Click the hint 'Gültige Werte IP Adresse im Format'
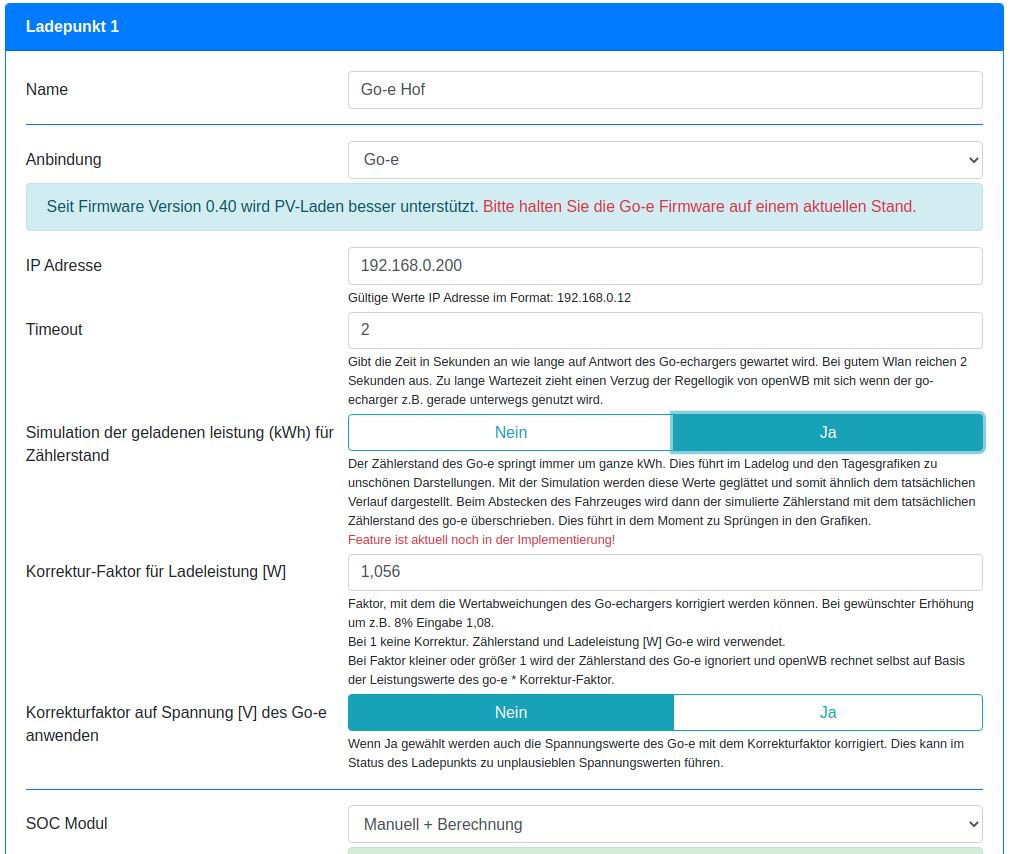Viewport: 1010px width, 854px height. (490, 298)
